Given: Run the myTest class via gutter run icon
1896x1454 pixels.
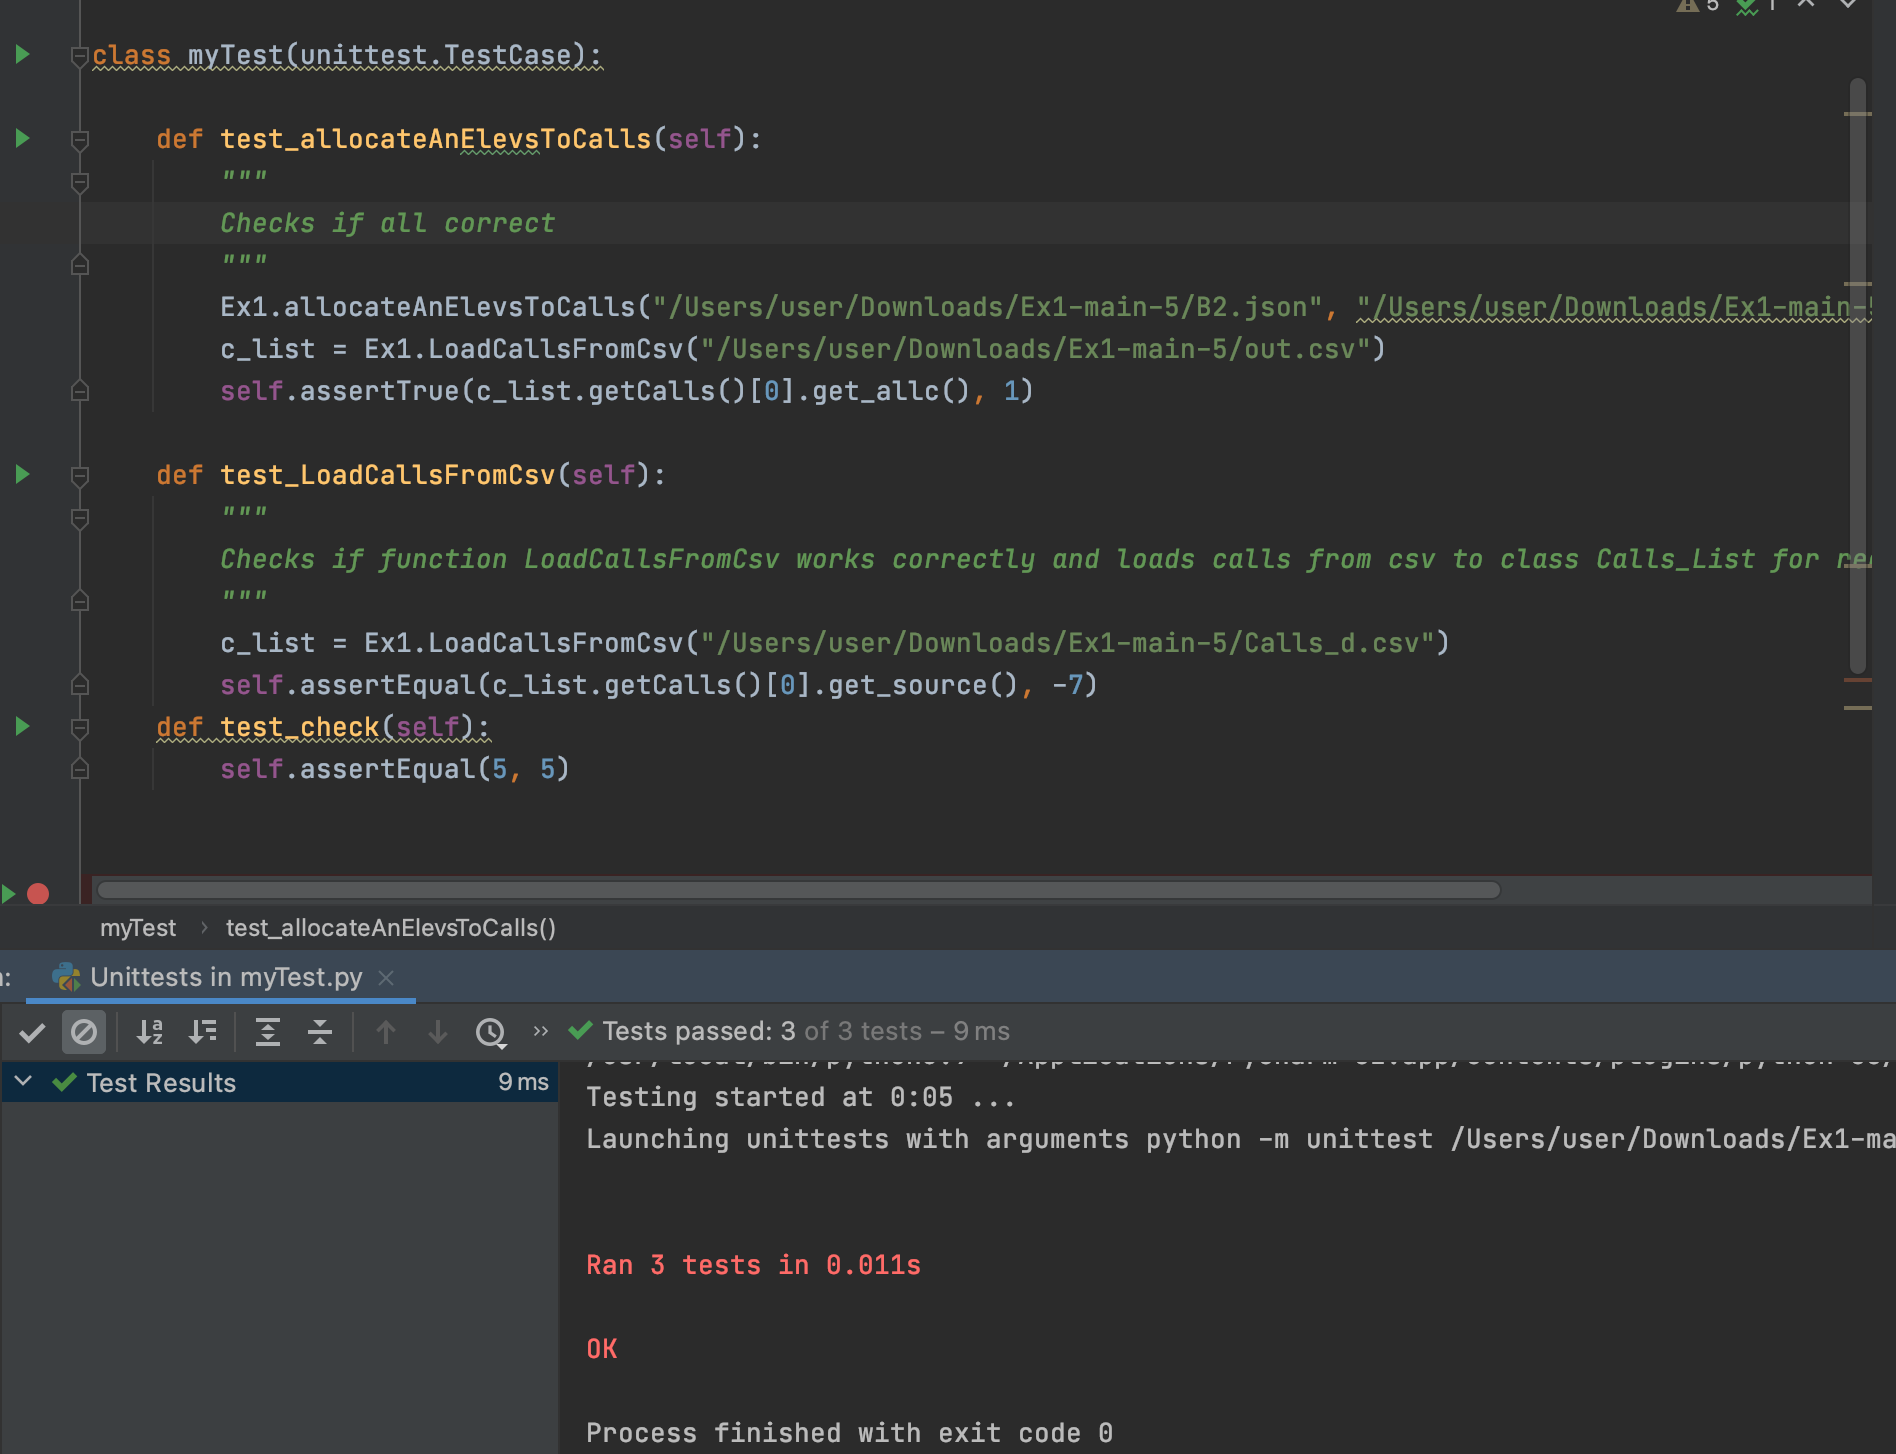Looking at the screenshot, I should 21,55.
